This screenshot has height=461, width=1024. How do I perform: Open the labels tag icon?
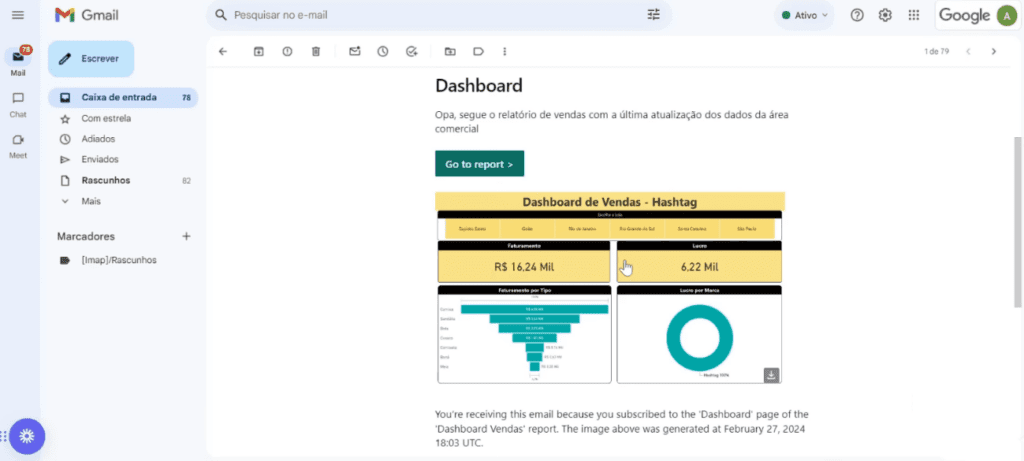click(x=478, y=52)
